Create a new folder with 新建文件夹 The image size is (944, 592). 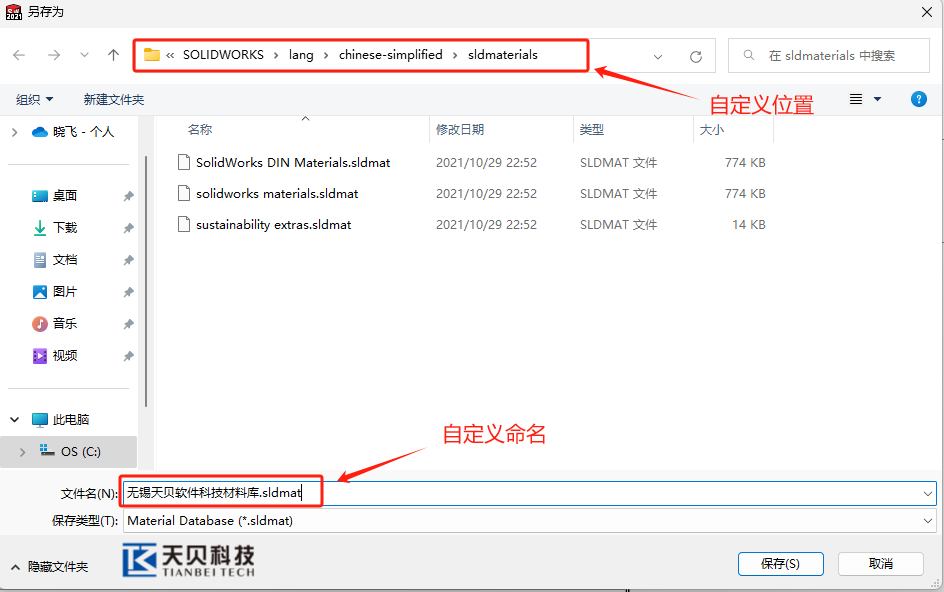click(114, 99)
